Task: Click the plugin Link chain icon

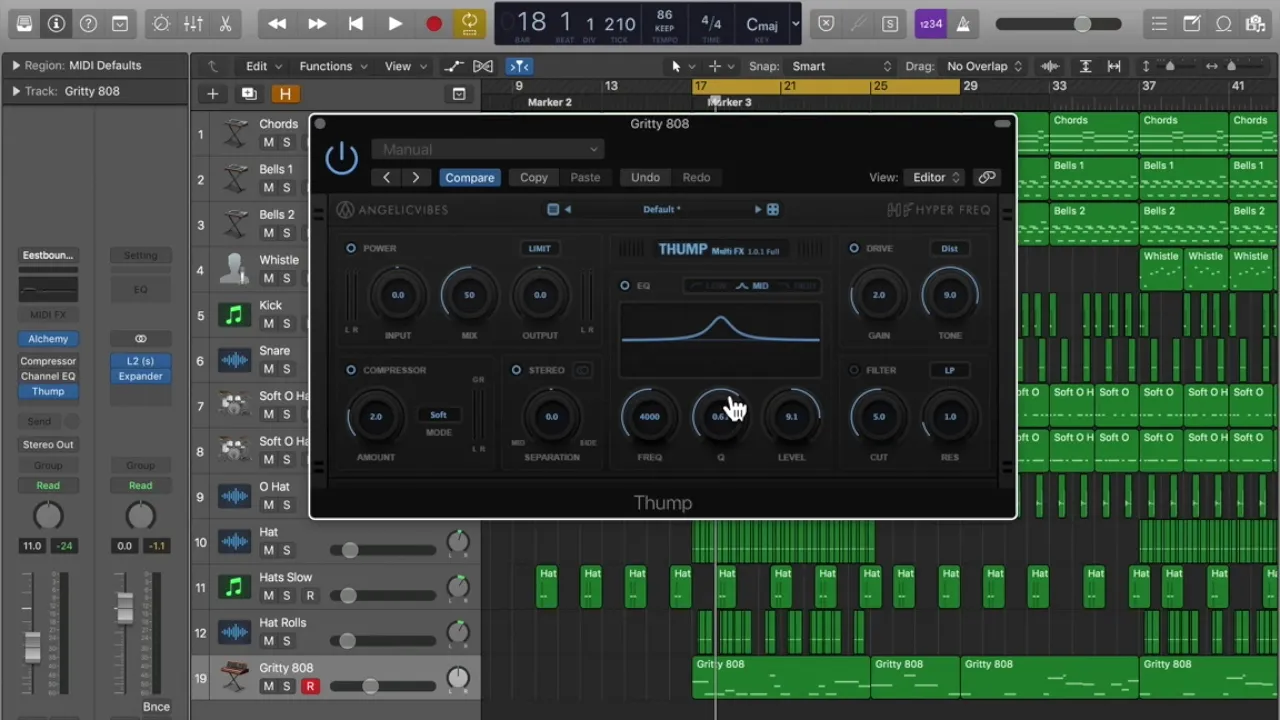Action: [x=987, y=177]
